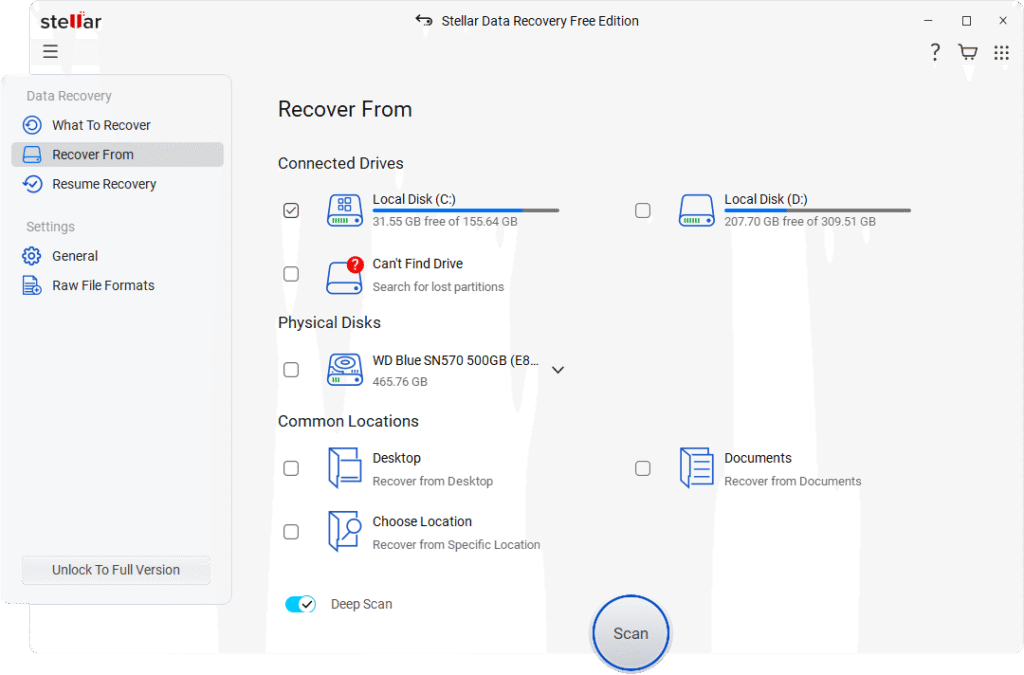Click the Local Disk (C:) usage bar
1024x675 pixels.
466,210
